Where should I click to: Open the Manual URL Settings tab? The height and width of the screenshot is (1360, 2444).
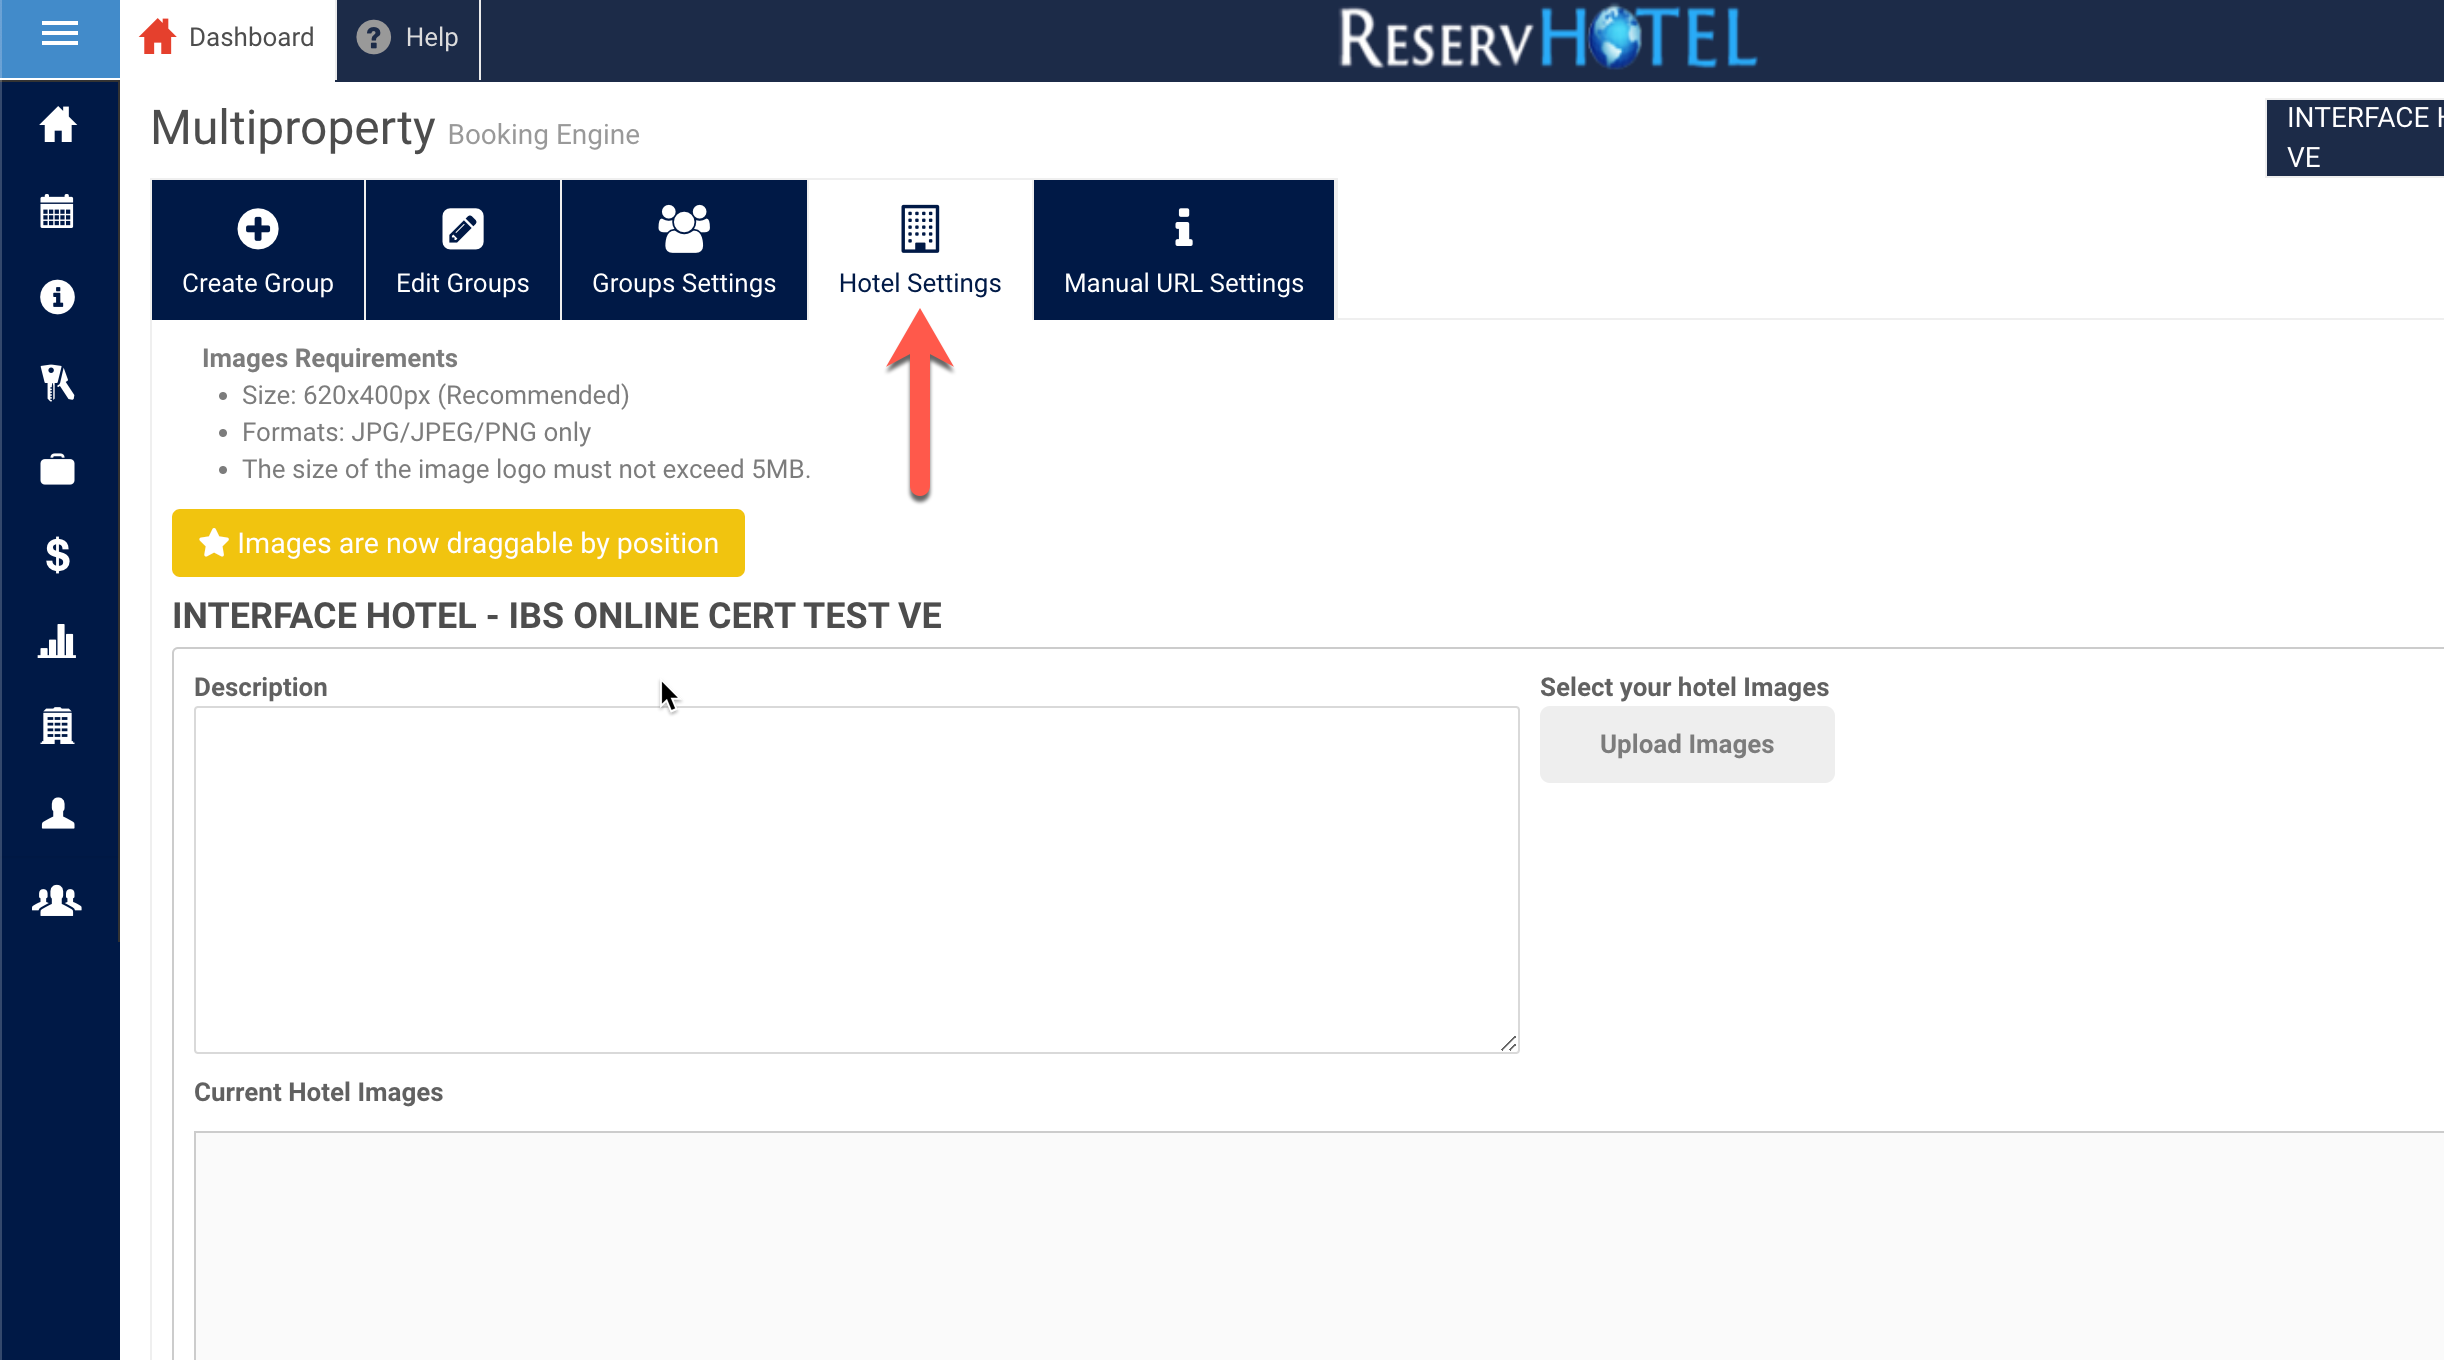click(1183, 250)
